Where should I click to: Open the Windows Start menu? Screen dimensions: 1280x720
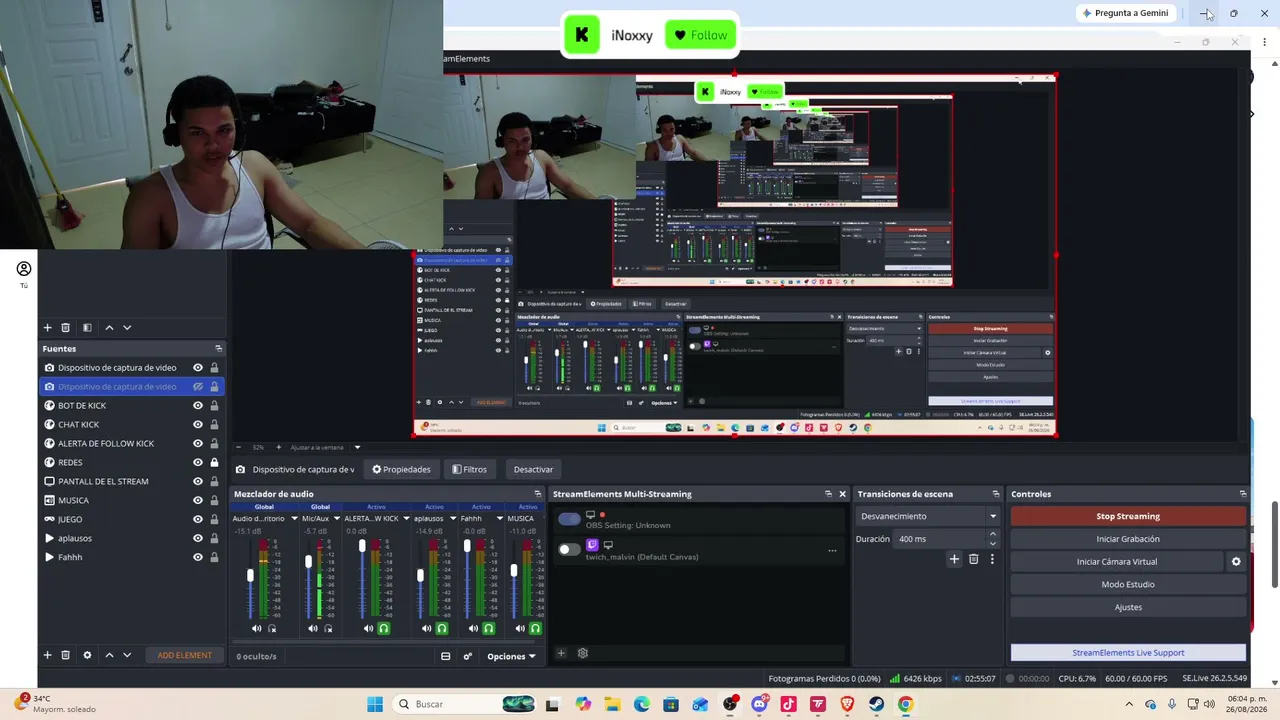(x=375, y=704)
